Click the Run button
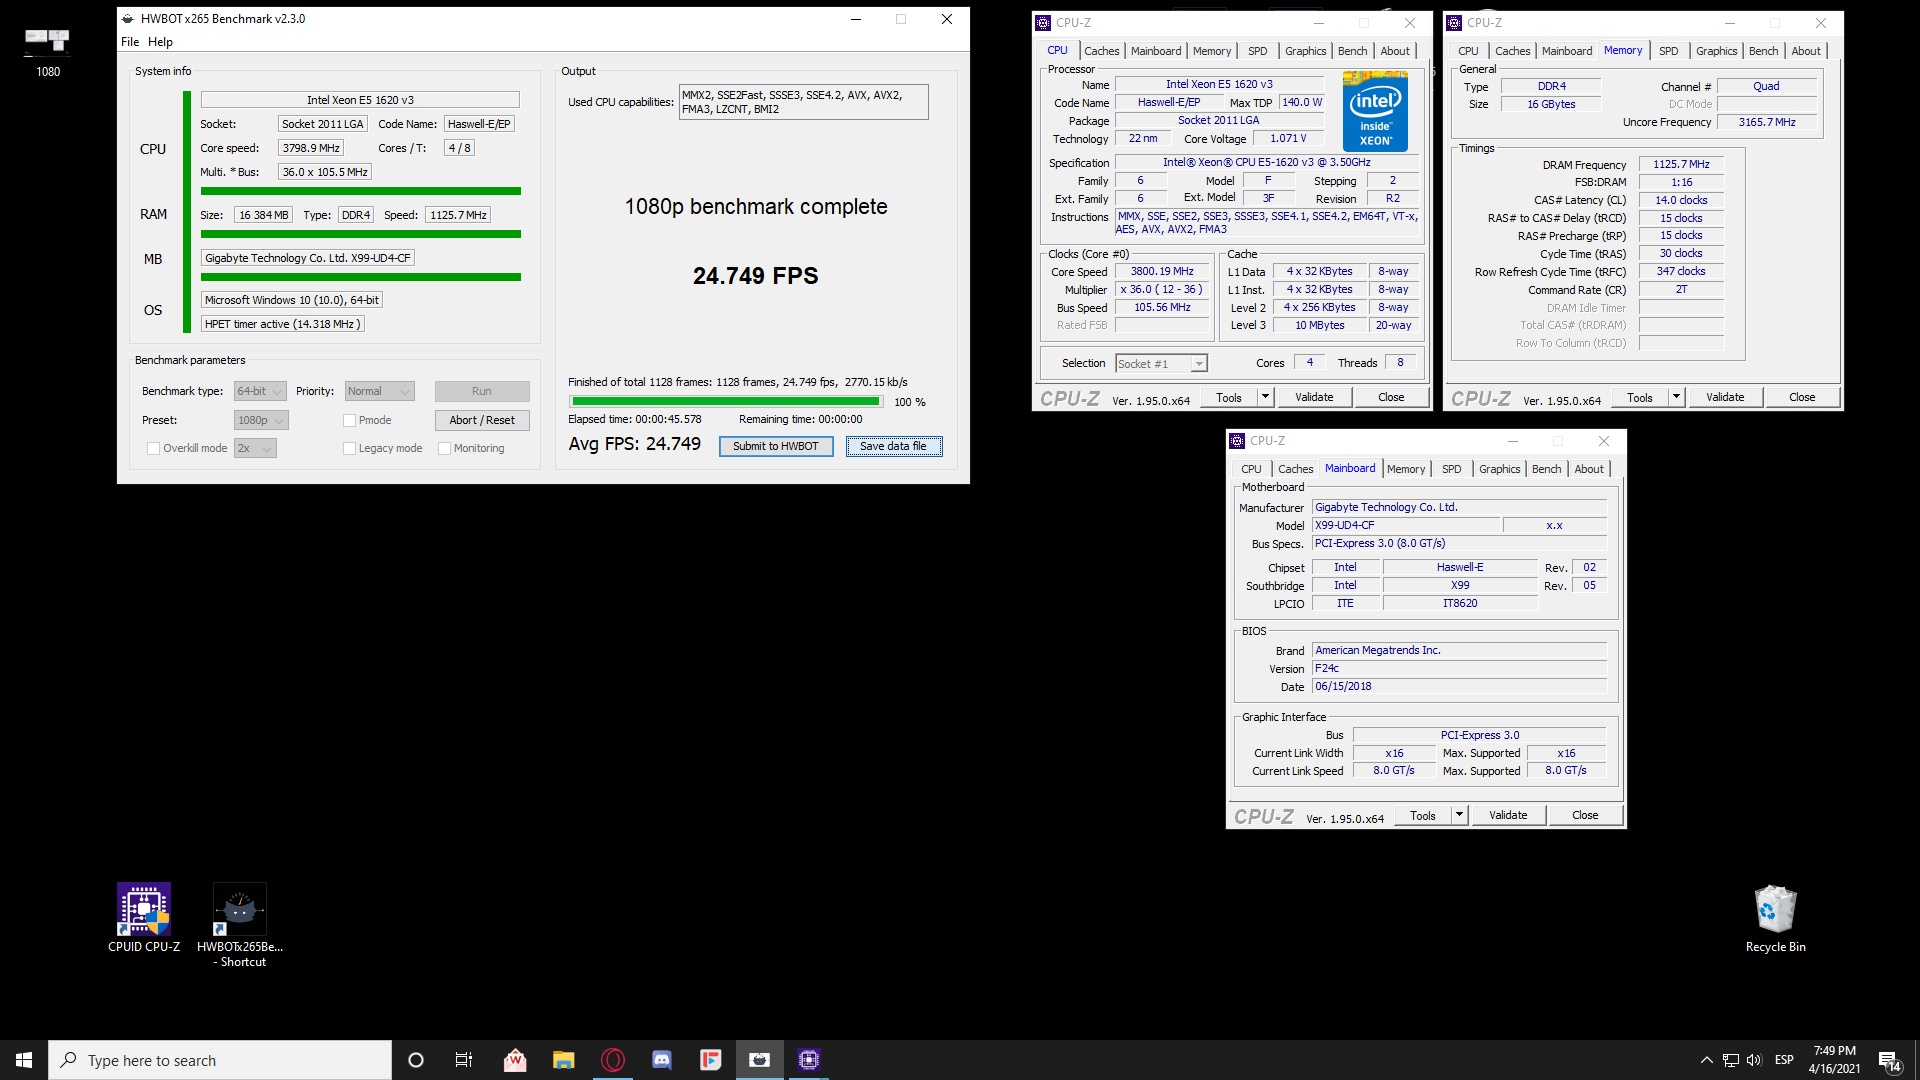1920x1080 pixels. [482, 392]
